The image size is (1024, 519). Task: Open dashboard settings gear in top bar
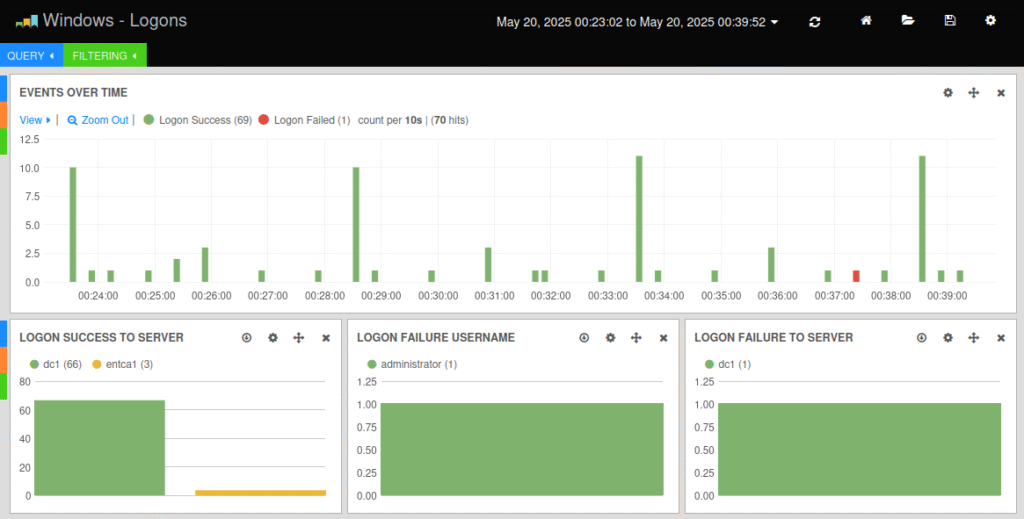tap(991, 21)
